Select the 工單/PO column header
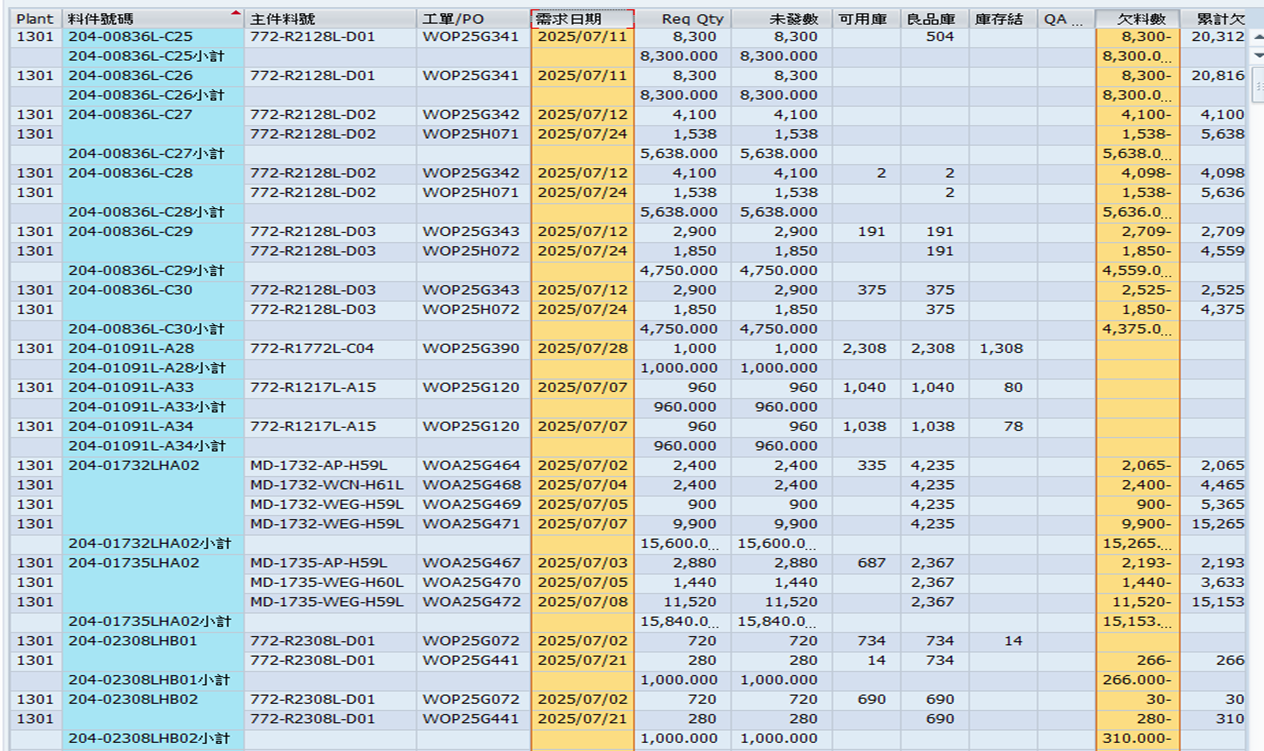Screen dimensions: 1264x751 tap(472, 19)
